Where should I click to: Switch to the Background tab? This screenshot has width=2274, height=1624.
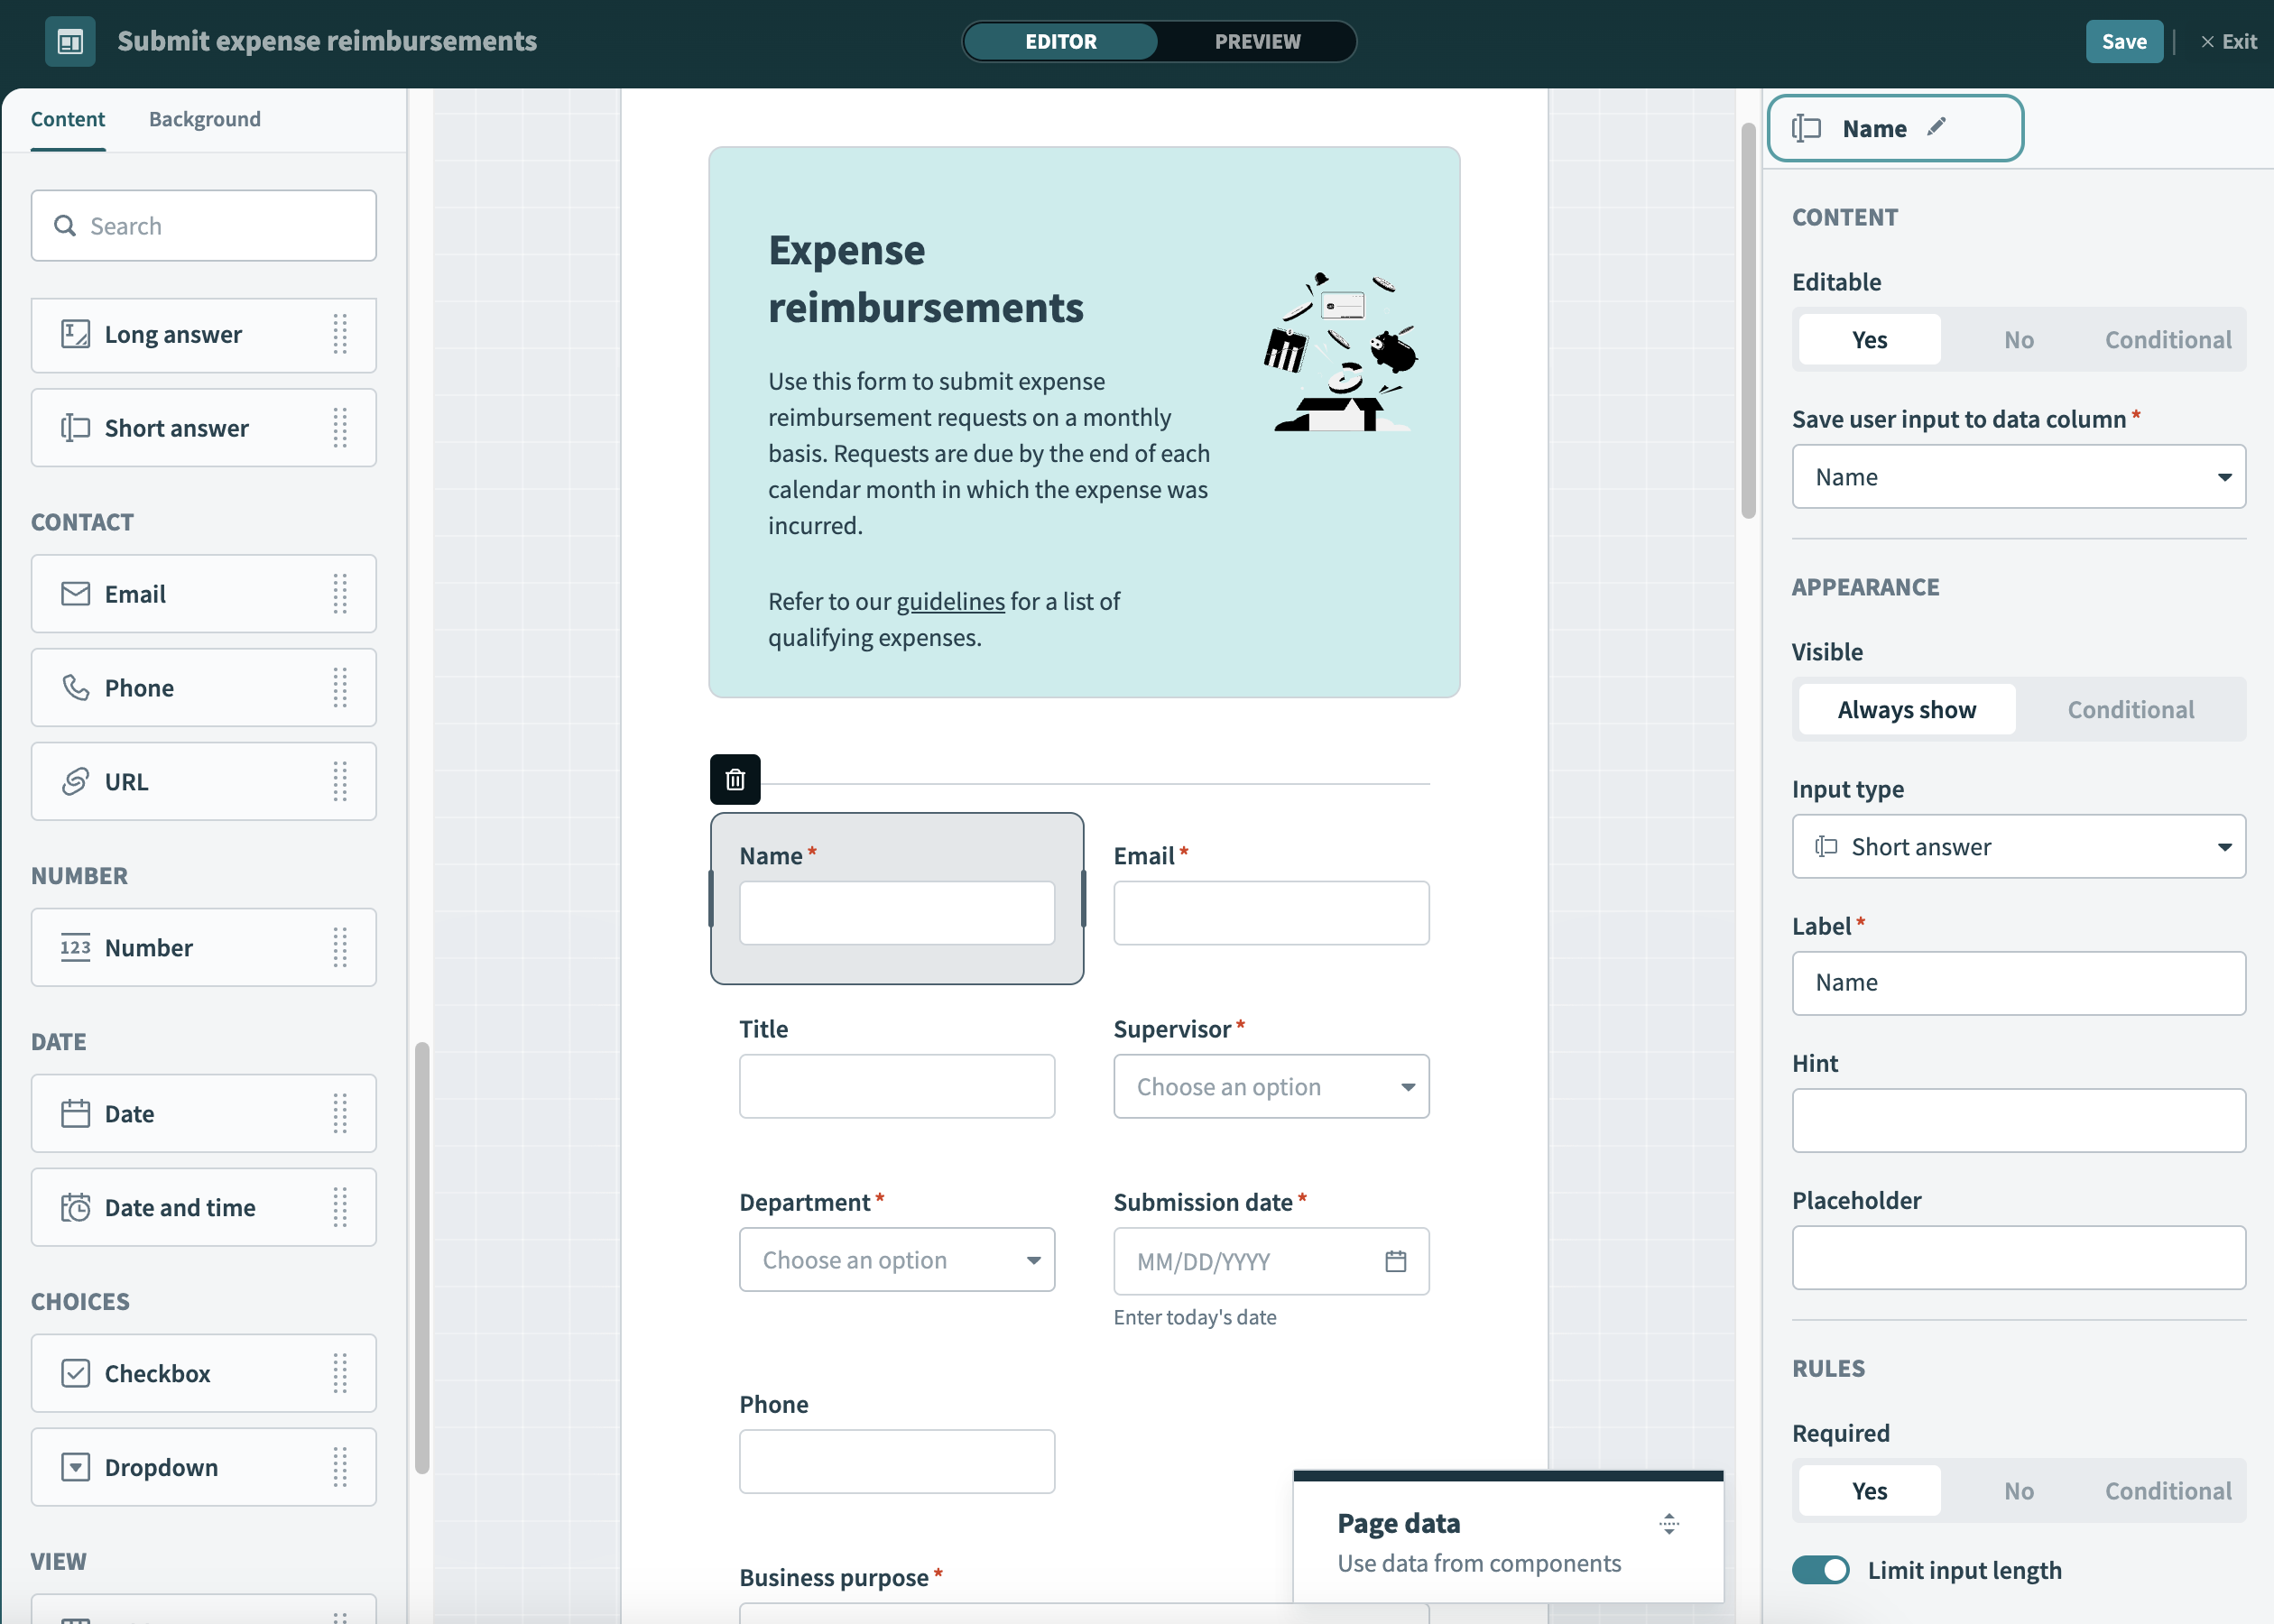204,119
